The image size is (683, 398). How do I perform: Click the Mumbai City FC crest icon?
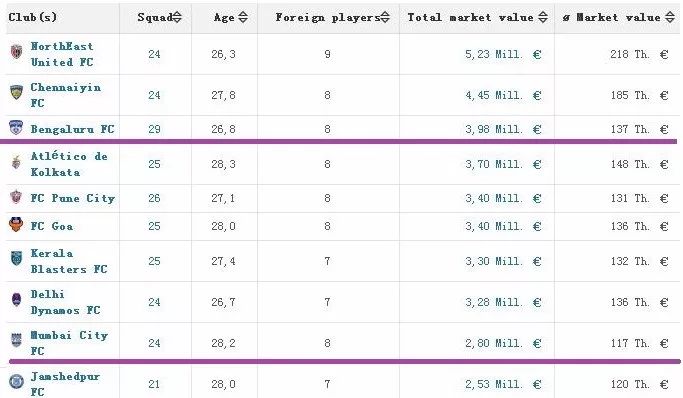16,340
